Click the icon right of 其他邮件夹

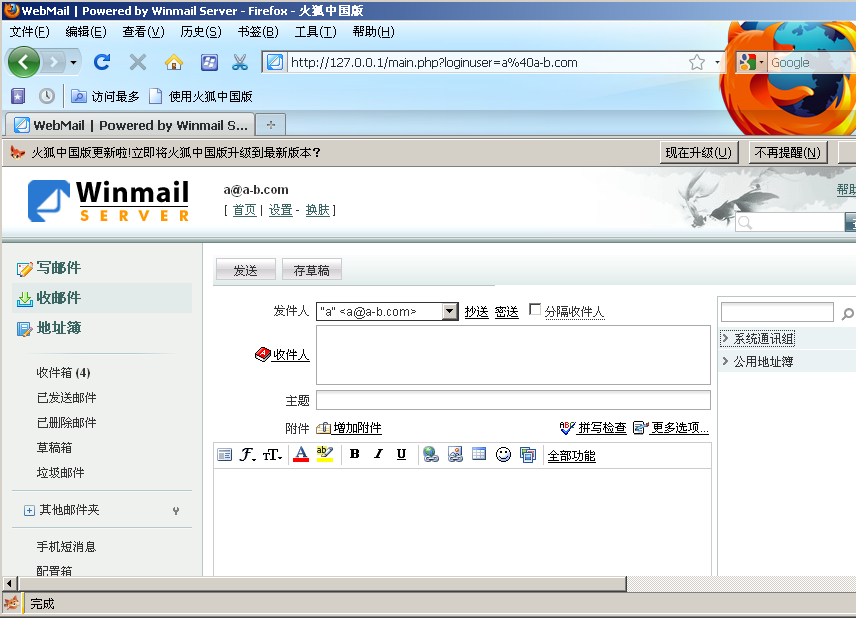[x=176, y=511]
